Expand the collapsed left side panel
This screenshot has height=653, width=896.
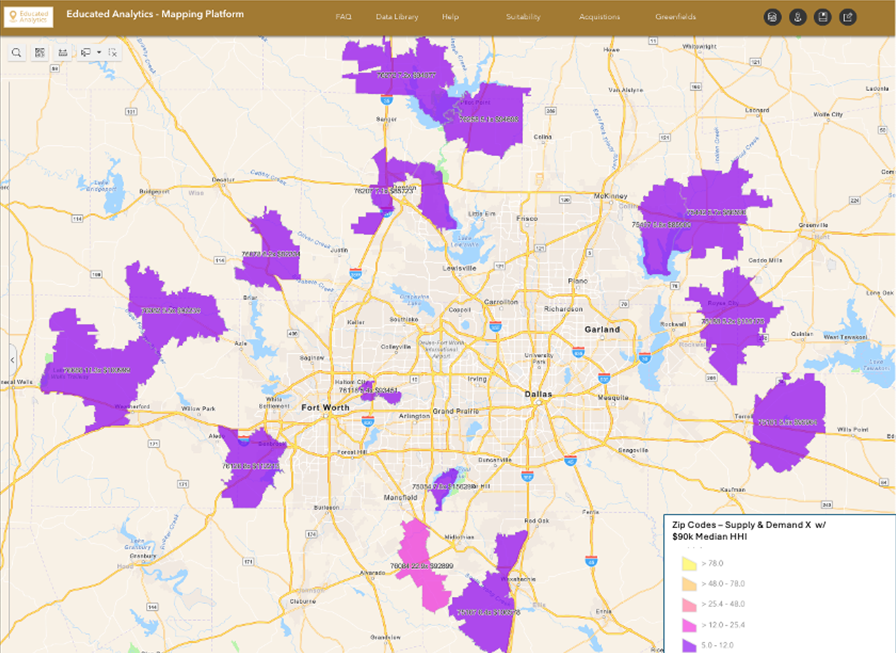(12, 359)
